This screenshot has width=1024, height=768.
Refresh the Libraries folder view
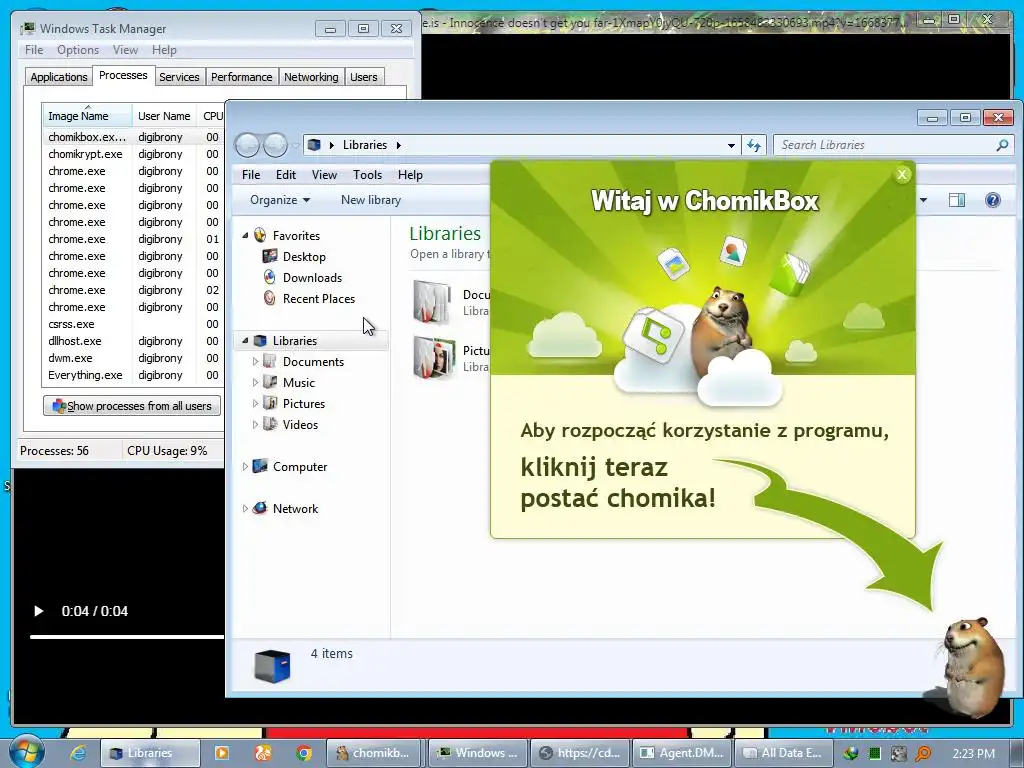(x=754, y=145)
